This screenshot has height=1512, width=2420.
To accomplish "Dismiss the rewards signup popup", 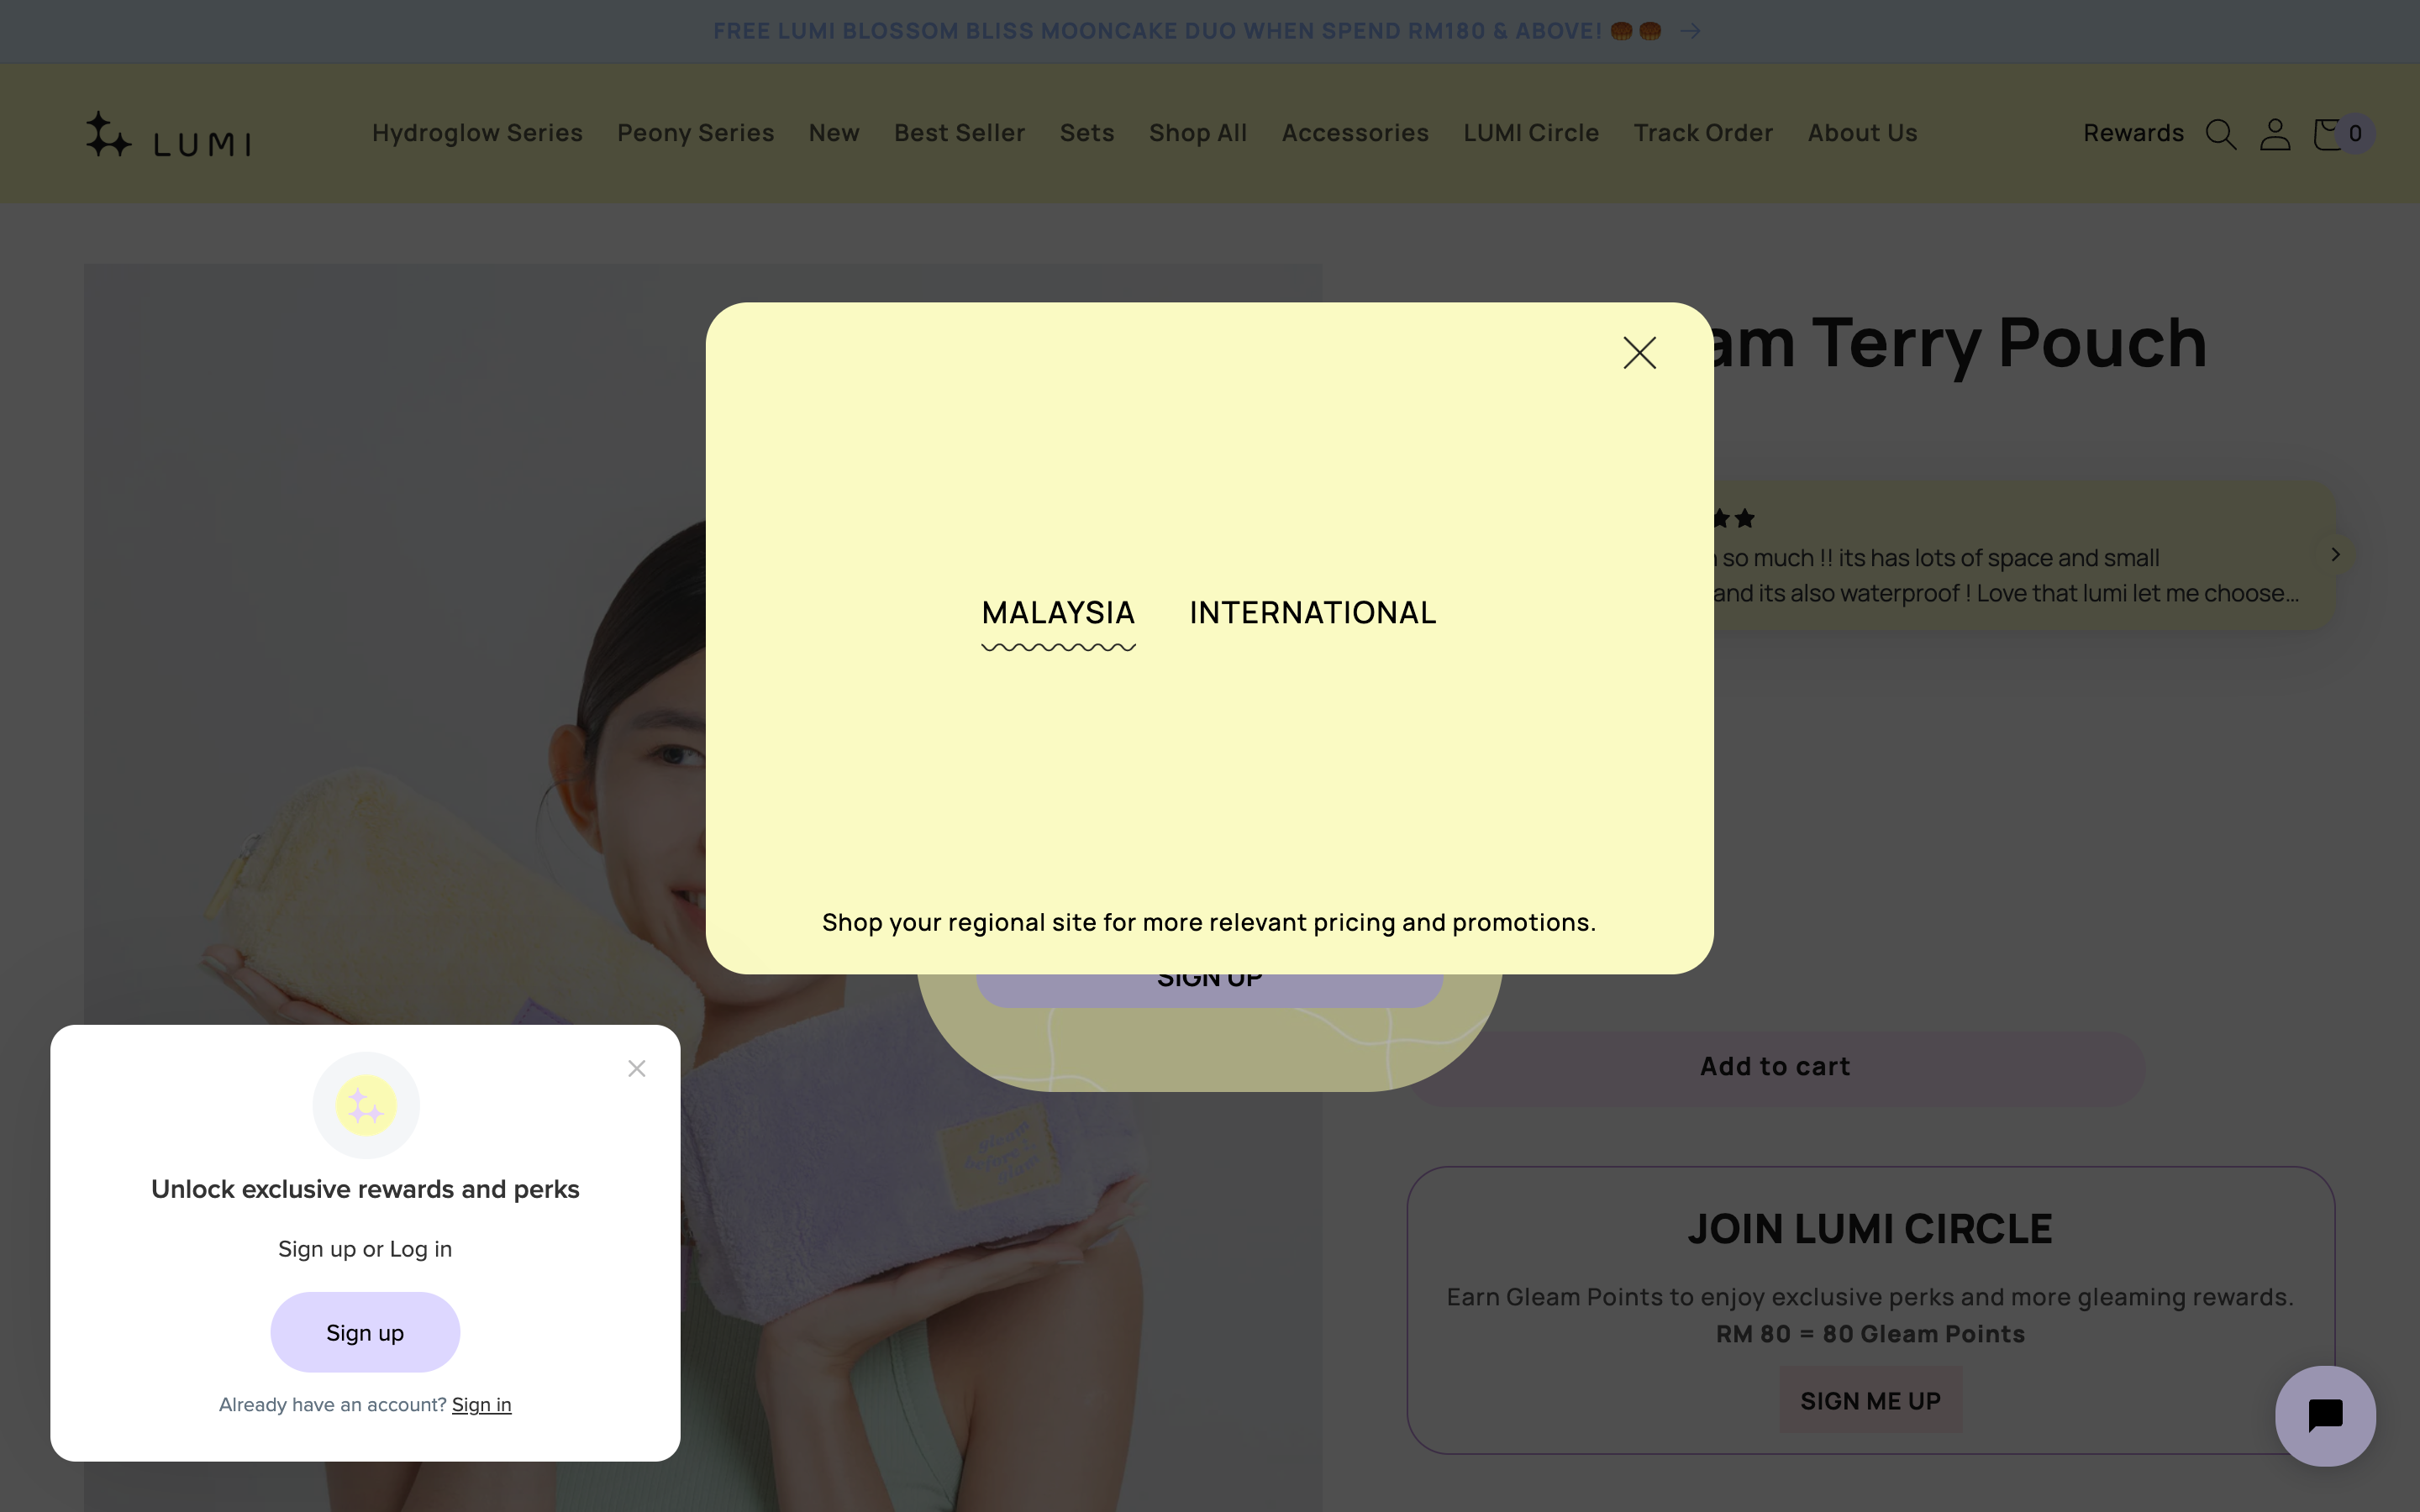I will point(637,1069).
